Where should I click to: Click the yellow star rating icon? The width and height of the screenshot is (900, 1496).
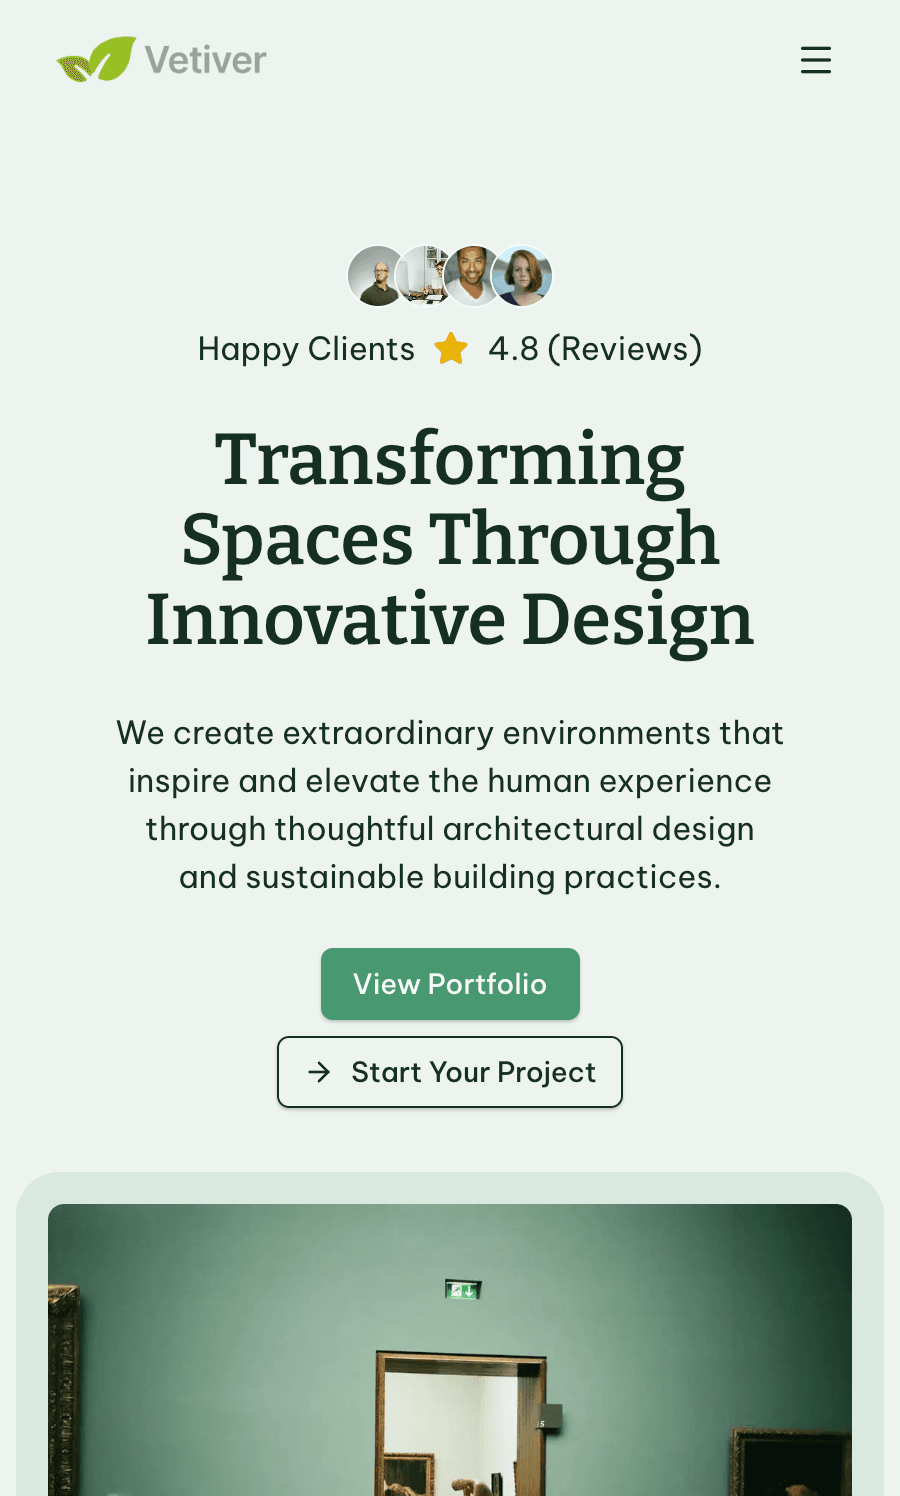pyautogui.click(x=451, y=349)
